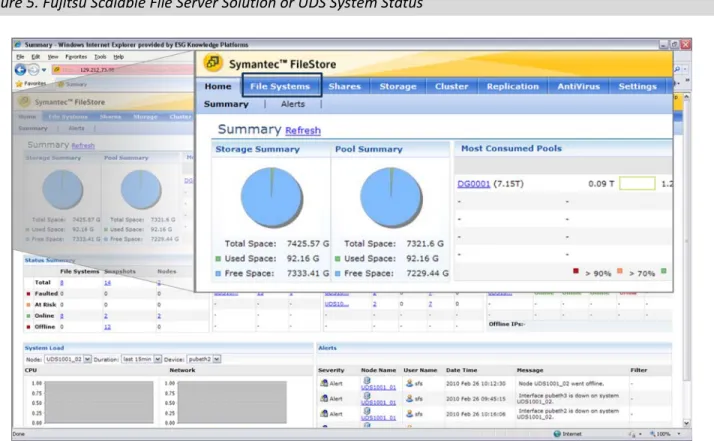
Task: Click sfs user icon in 10:12:30 row
Action: [x=409, y=383]
